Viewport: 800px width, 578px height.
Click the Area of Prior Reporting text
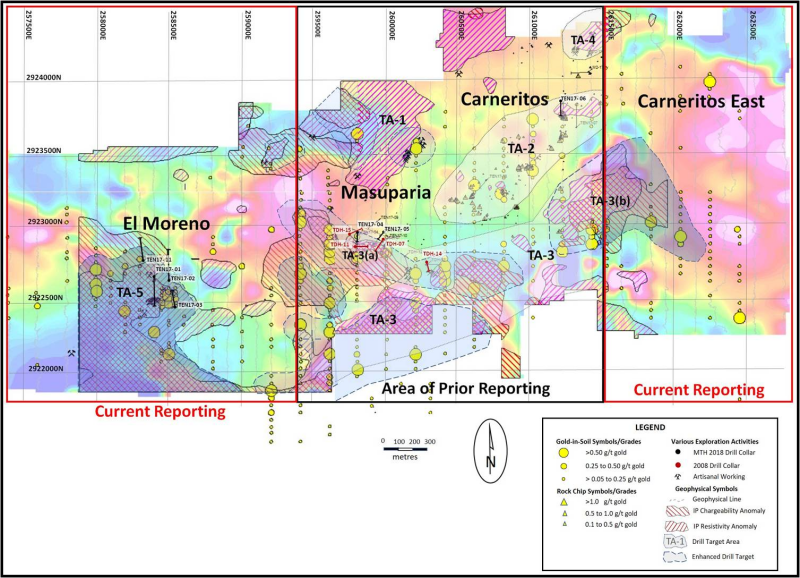(467, 388)
